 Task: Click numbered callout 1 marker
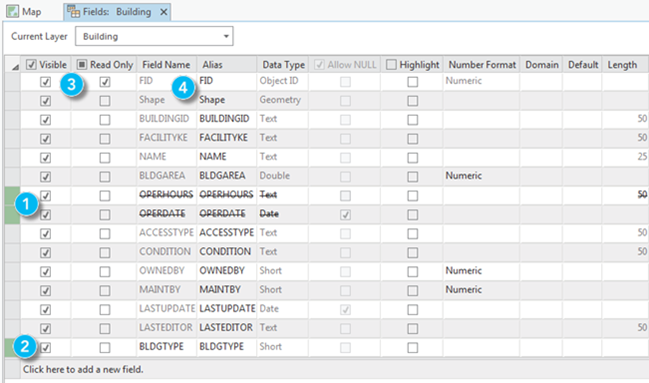click(x=26, y=204)
